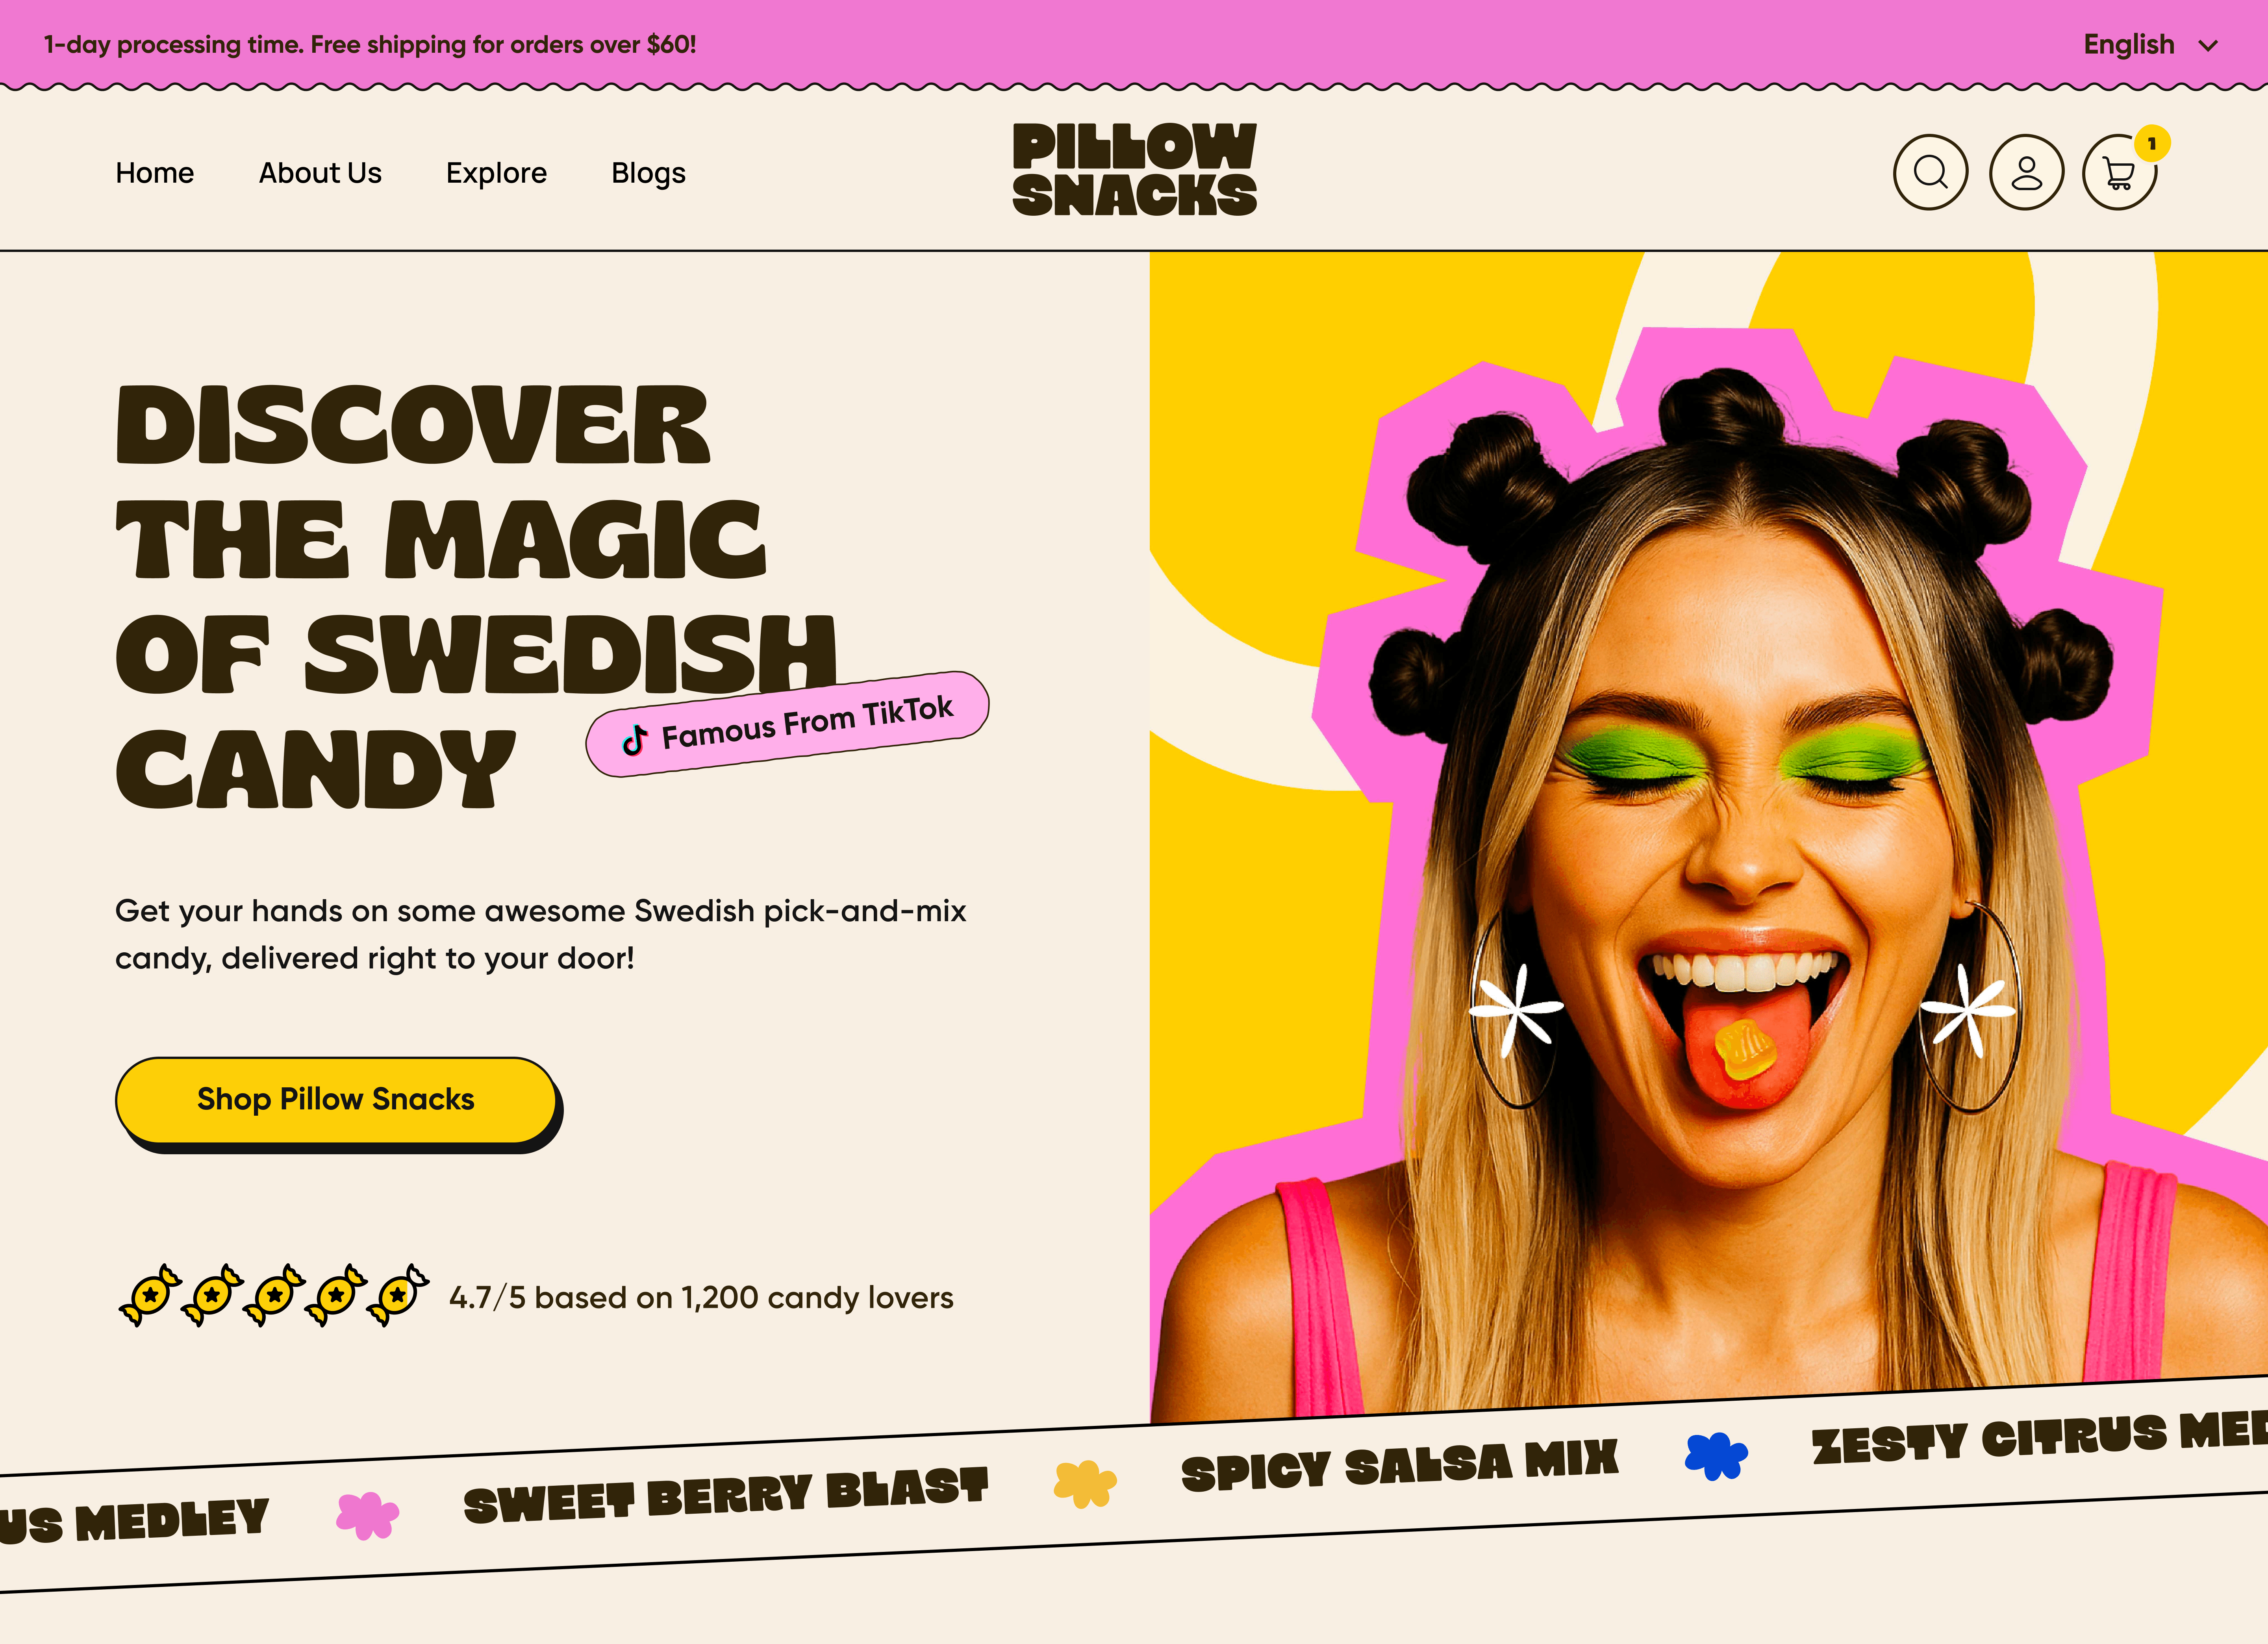Open the search icon in header

point(1930,172)
